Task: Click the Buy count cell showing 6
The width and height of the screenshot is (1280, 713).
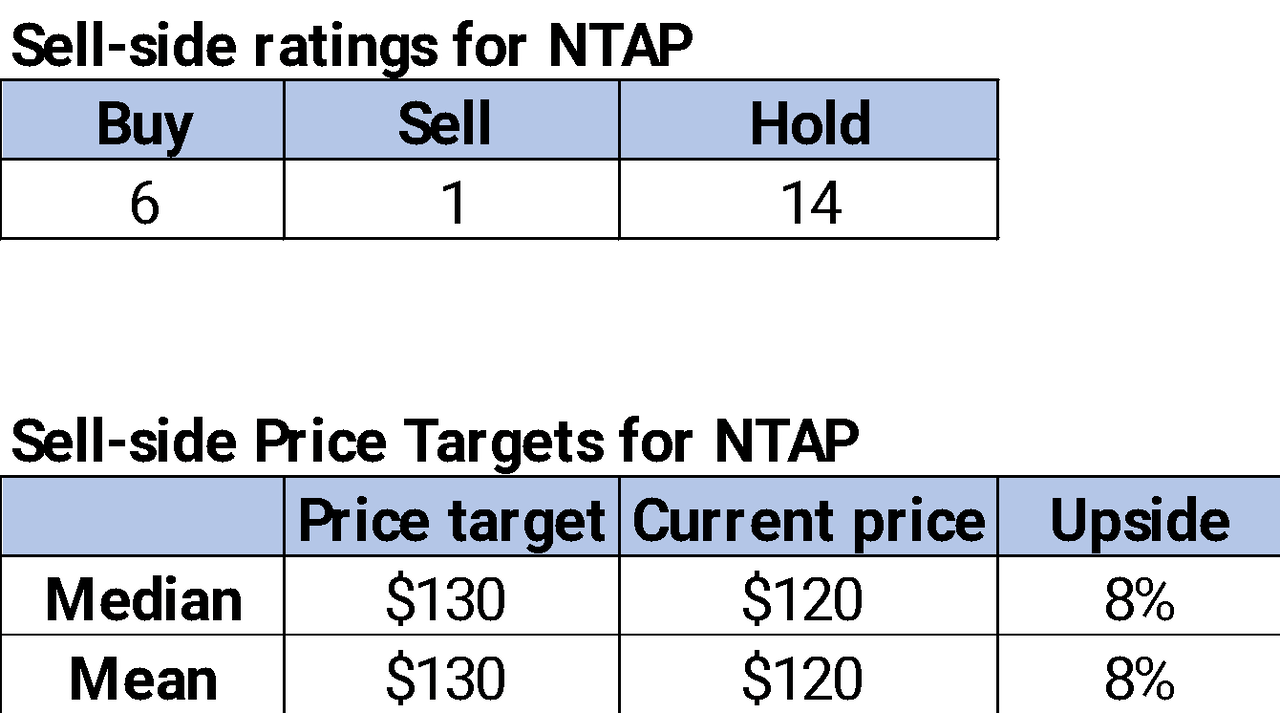Action: click(x=143, y=201)
